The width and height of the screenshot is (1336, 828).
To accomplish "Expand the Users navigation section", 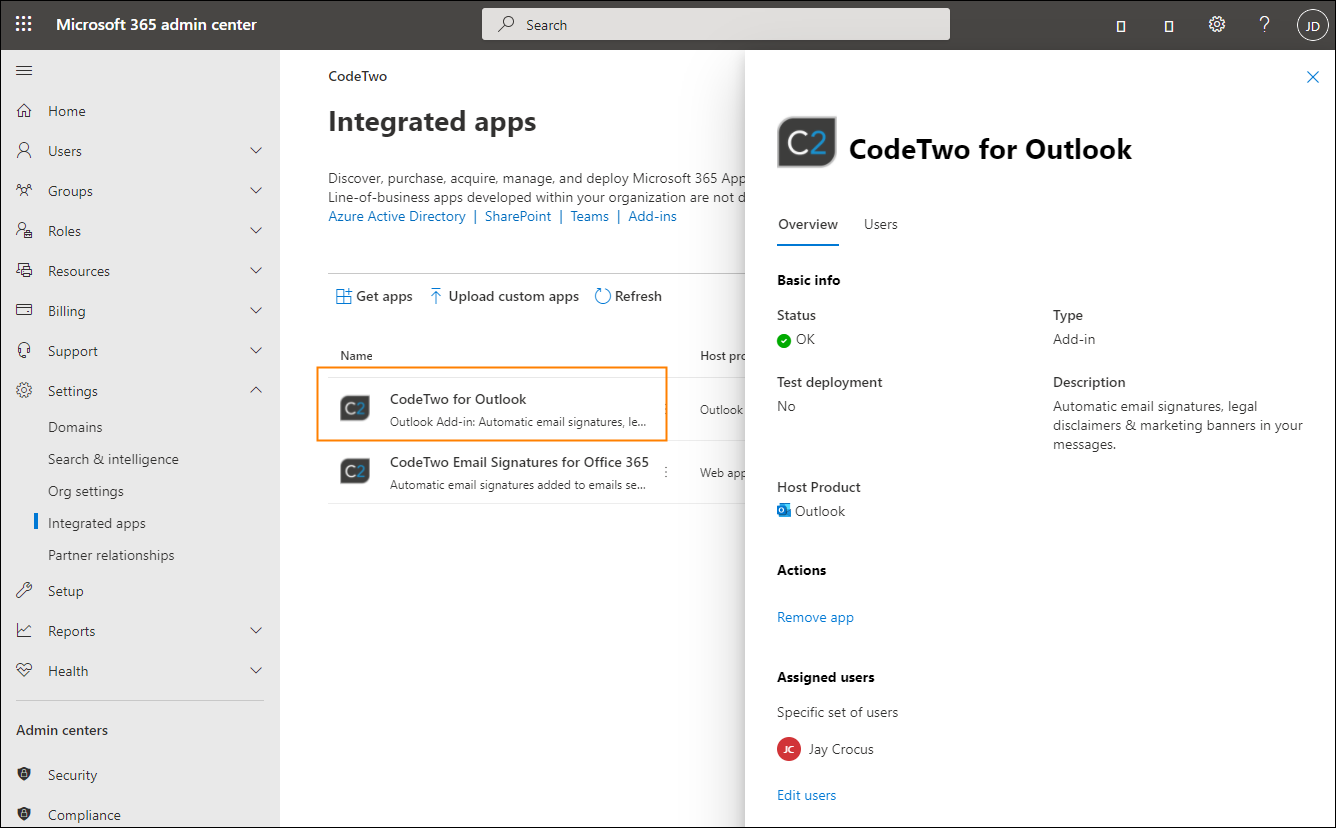I will (256, 151).
